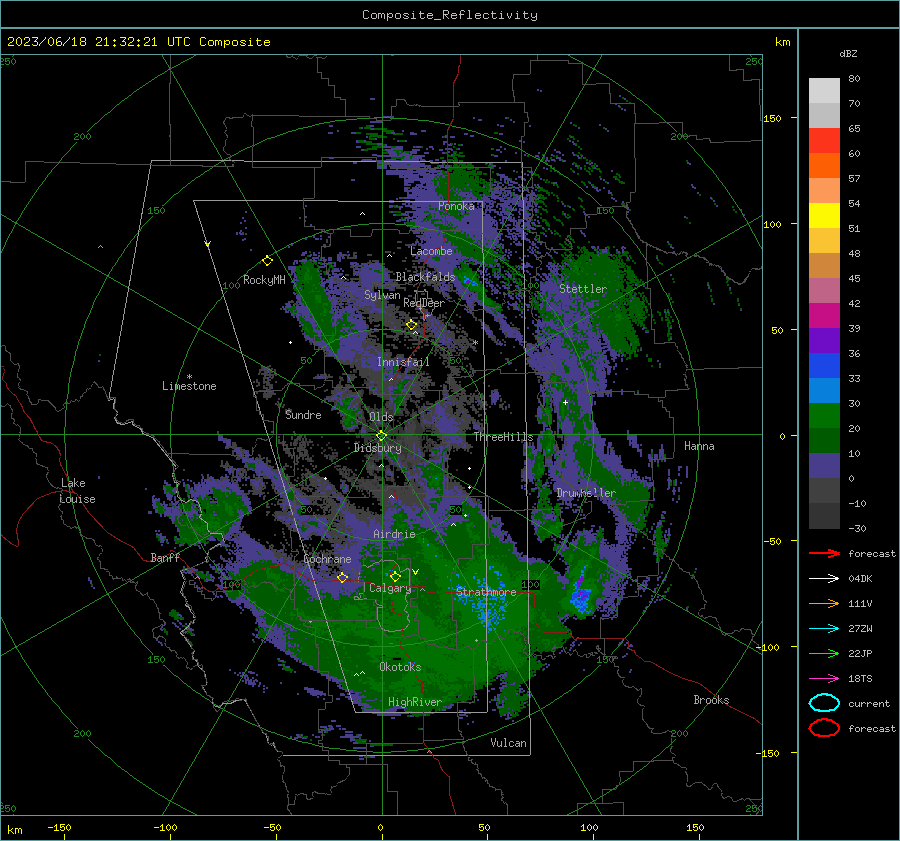Click the yellow diamond marker below RedDeer
Screen dimensions: 900x841
(x=412, y=325)
